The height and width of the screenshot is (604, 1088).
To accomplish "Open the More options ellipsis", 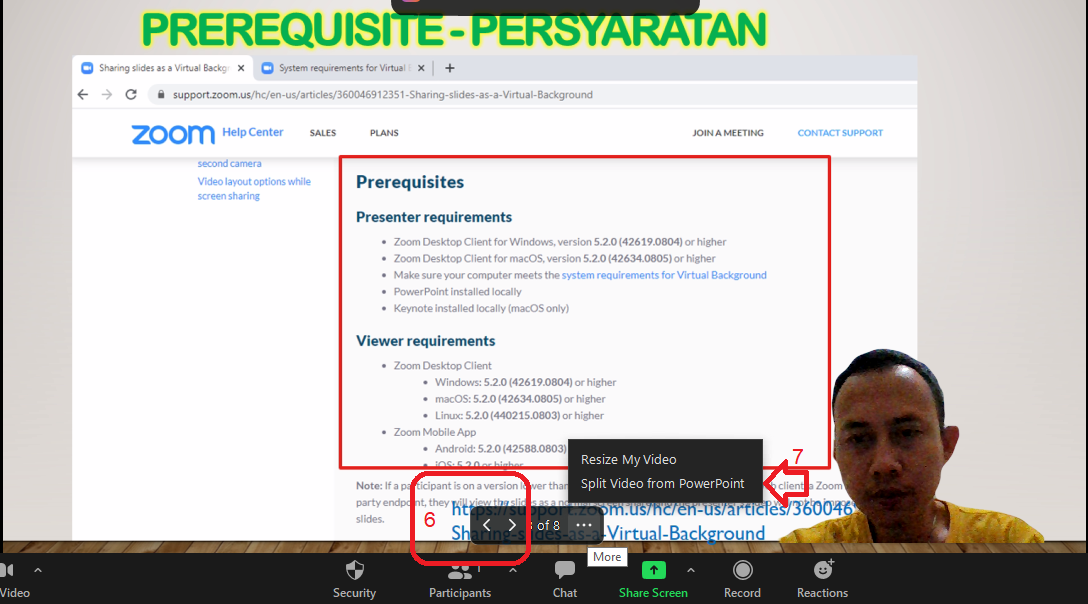I will coord(584,526).
